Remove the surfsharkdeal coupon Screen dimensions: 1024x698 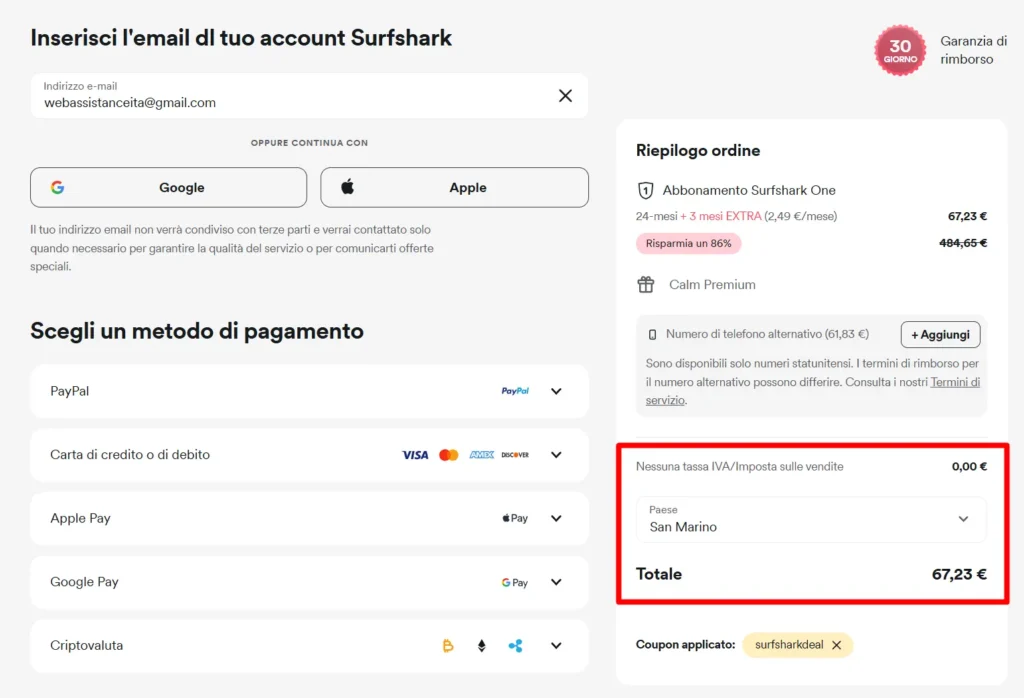point(838,645)
